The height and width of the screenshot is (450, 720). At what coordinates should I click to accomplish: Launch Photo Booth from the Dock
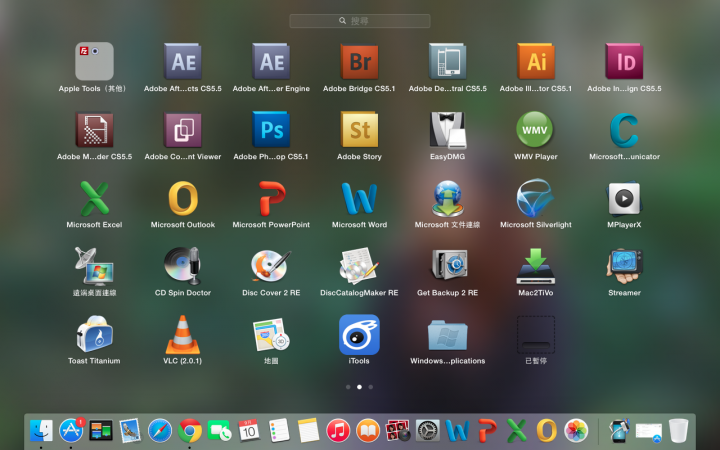tap(398, 431)
